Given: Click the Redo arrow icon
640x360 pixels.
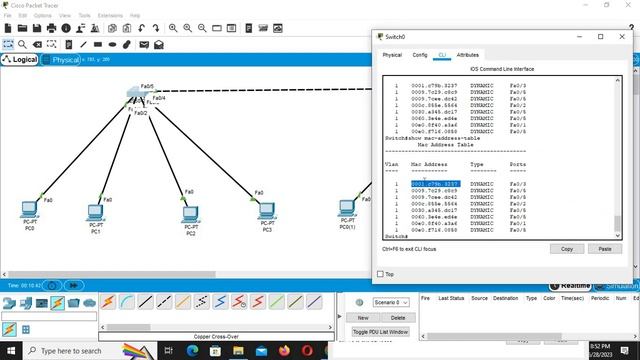Looking at the screenshot, I should (x=156, y=28).
